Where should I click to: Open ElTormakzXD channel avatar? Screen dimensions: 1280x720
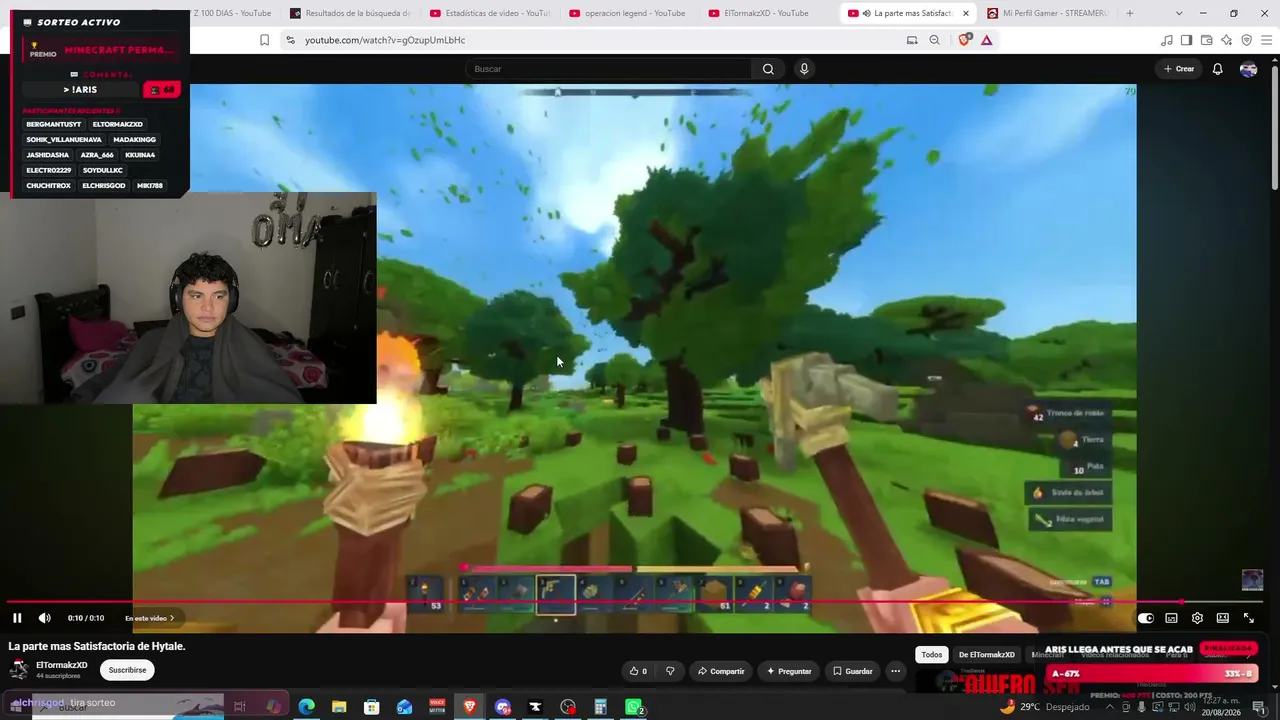tap(18, 670)
